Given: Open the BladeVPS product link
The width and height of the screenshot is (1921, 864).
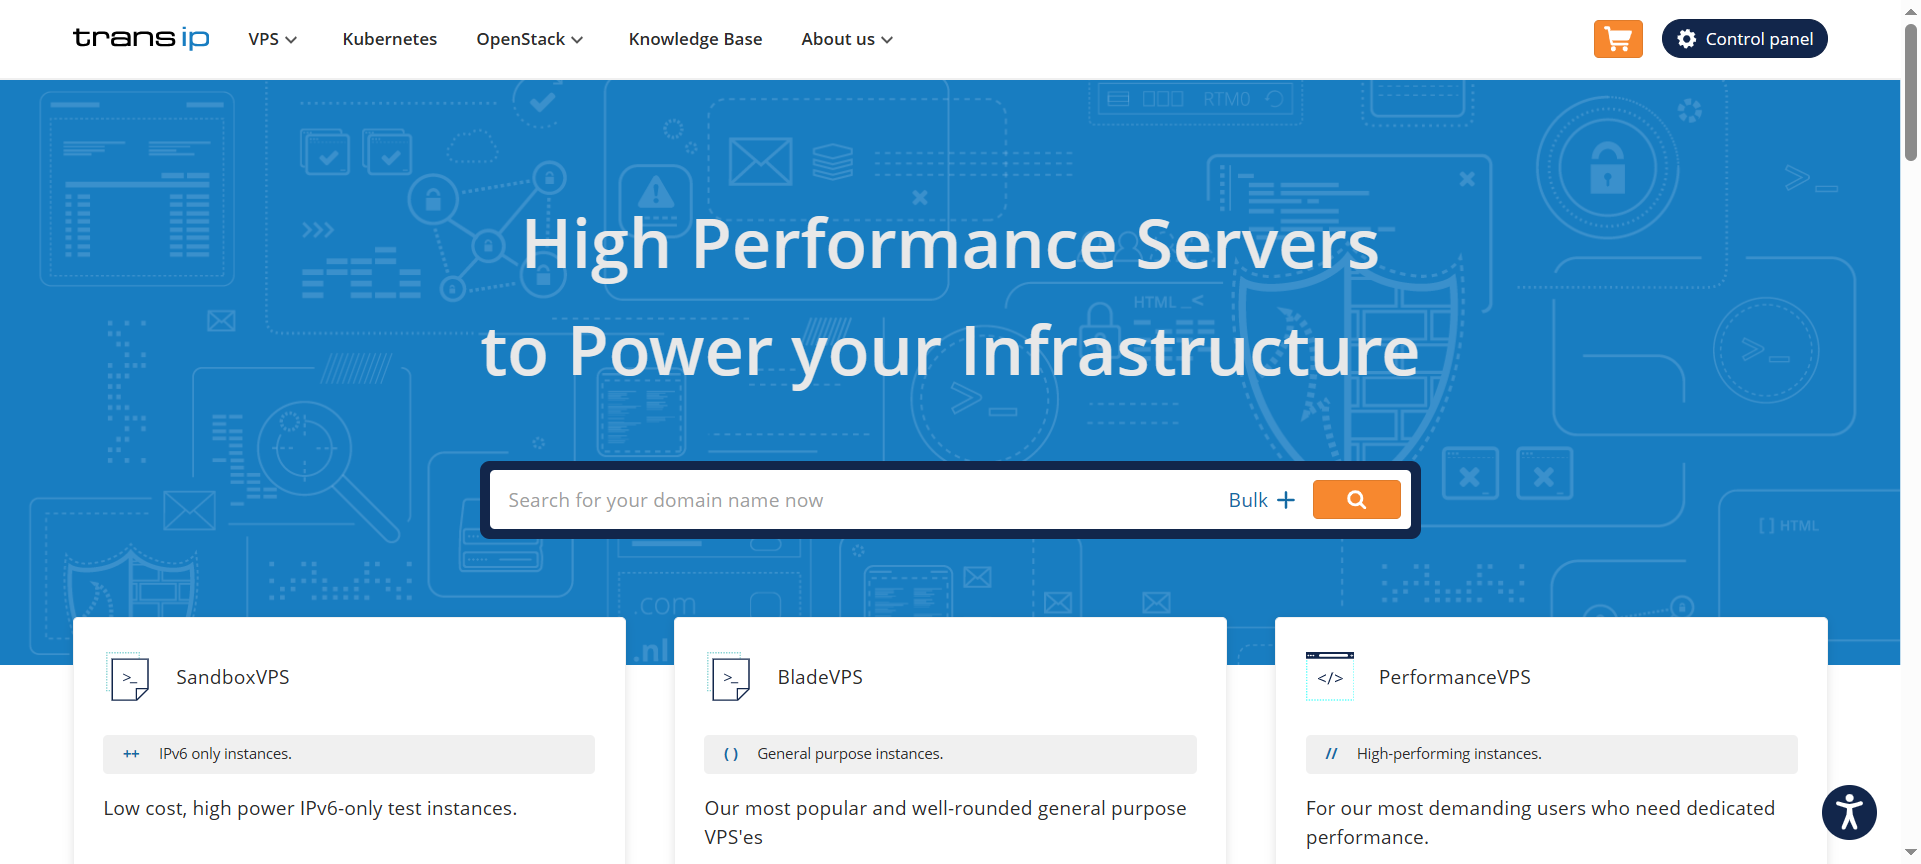Looking at the screenshot, I should pos(819,677).
